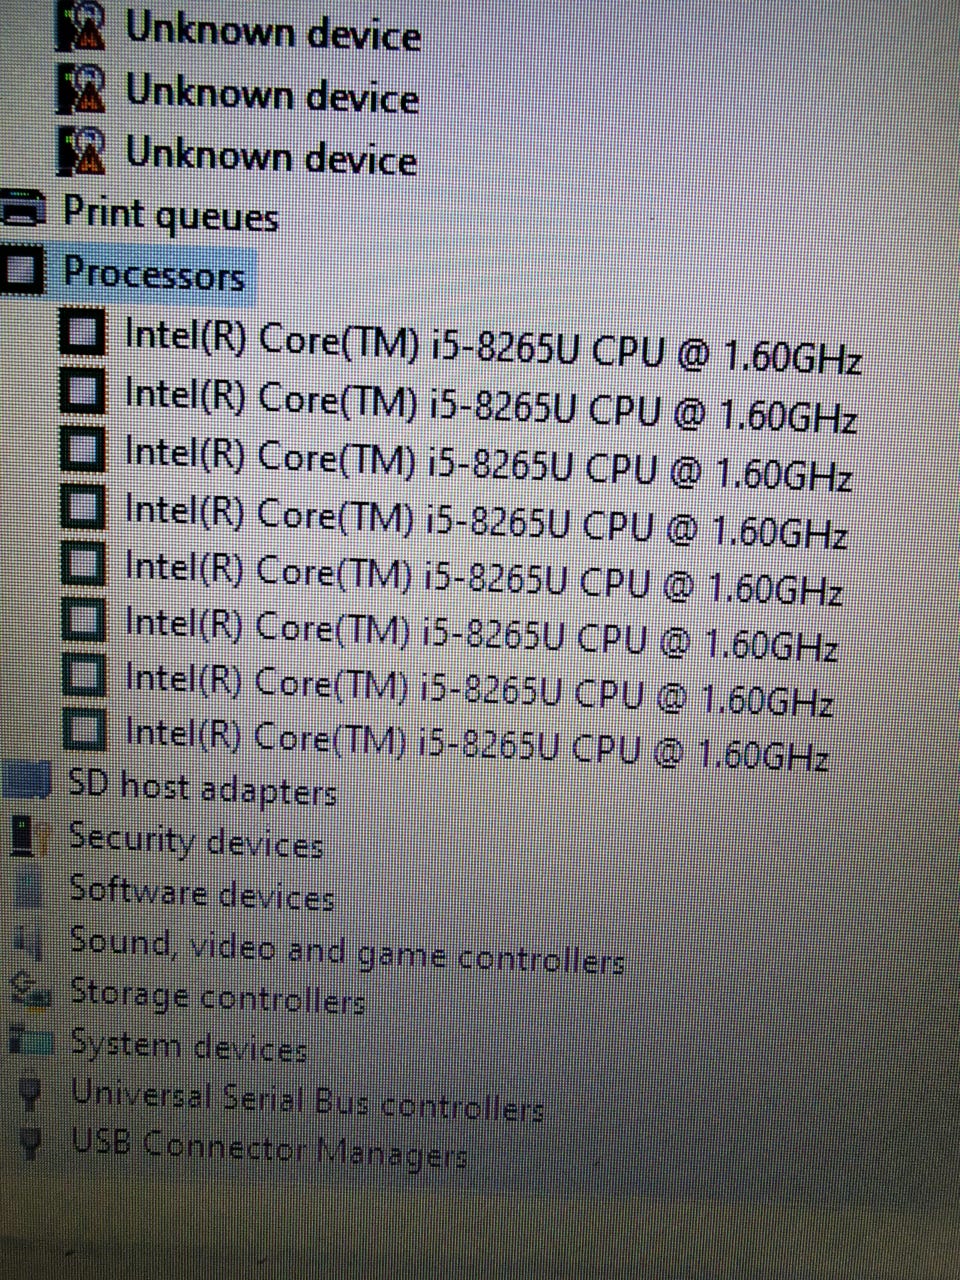960x1280 pixels.
Task: Select the second Unknown device entry
Action: click(x=271, y=96)
